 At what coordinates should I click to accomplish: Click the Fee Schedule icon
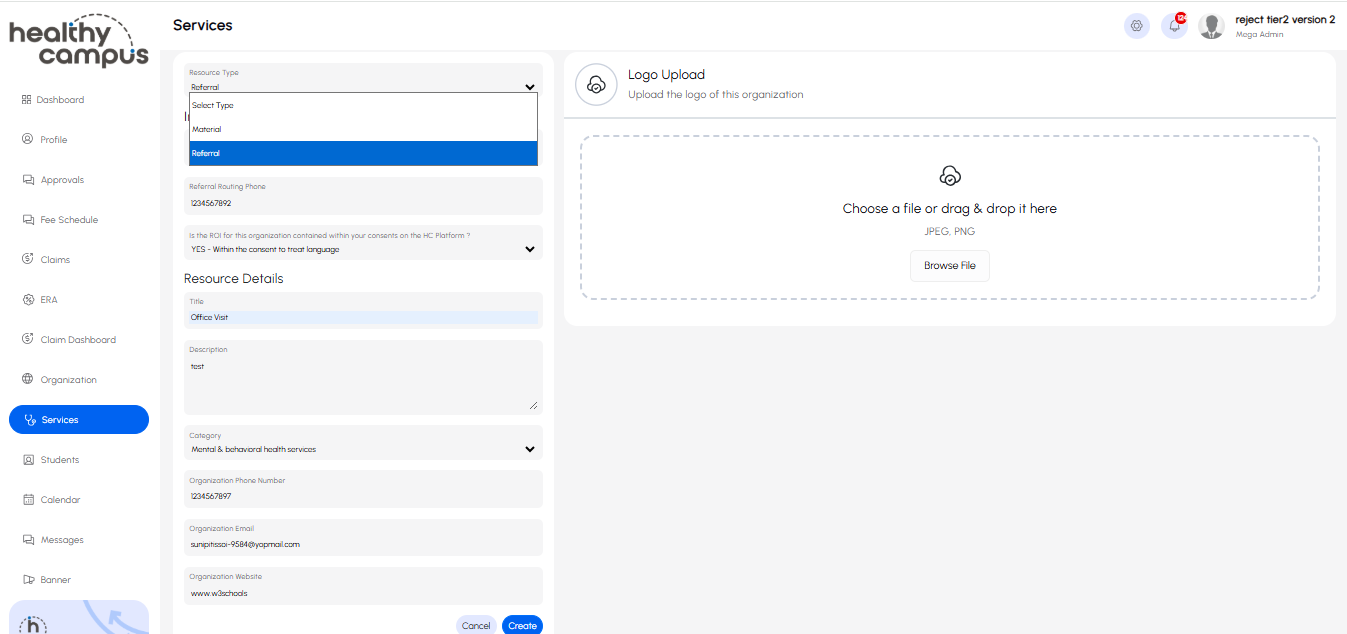pos(28,220)
